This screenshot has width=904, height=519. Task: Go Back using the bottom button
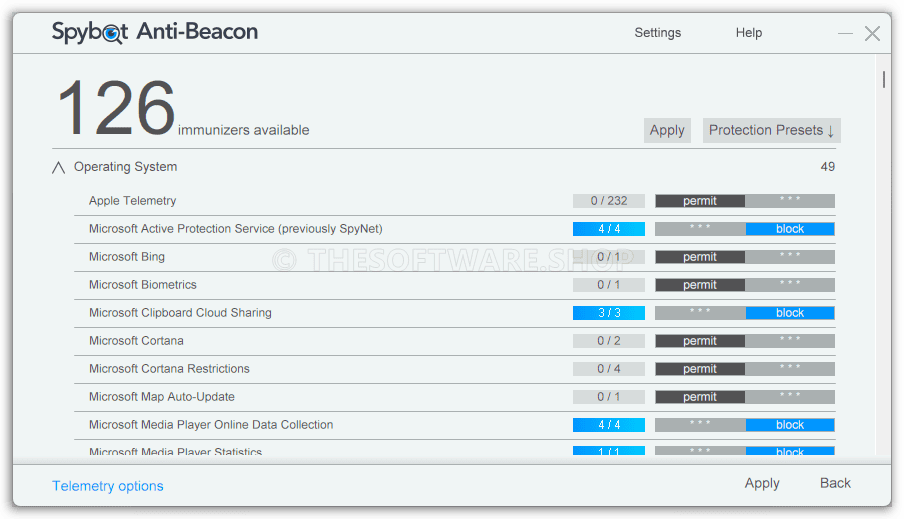click(835, 483)
